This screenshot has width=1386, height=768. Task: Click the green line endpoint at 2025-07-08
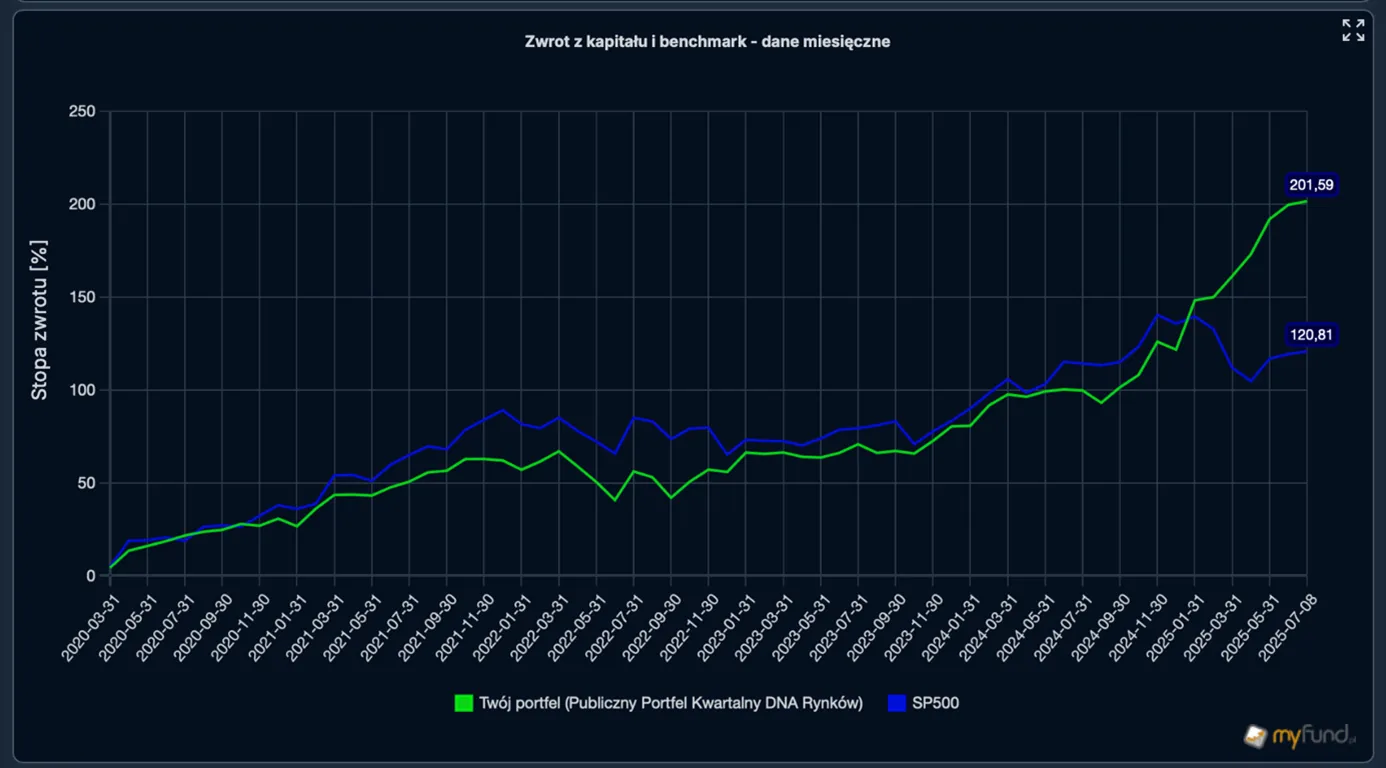pyautogui.click(x=1306, y=201)
